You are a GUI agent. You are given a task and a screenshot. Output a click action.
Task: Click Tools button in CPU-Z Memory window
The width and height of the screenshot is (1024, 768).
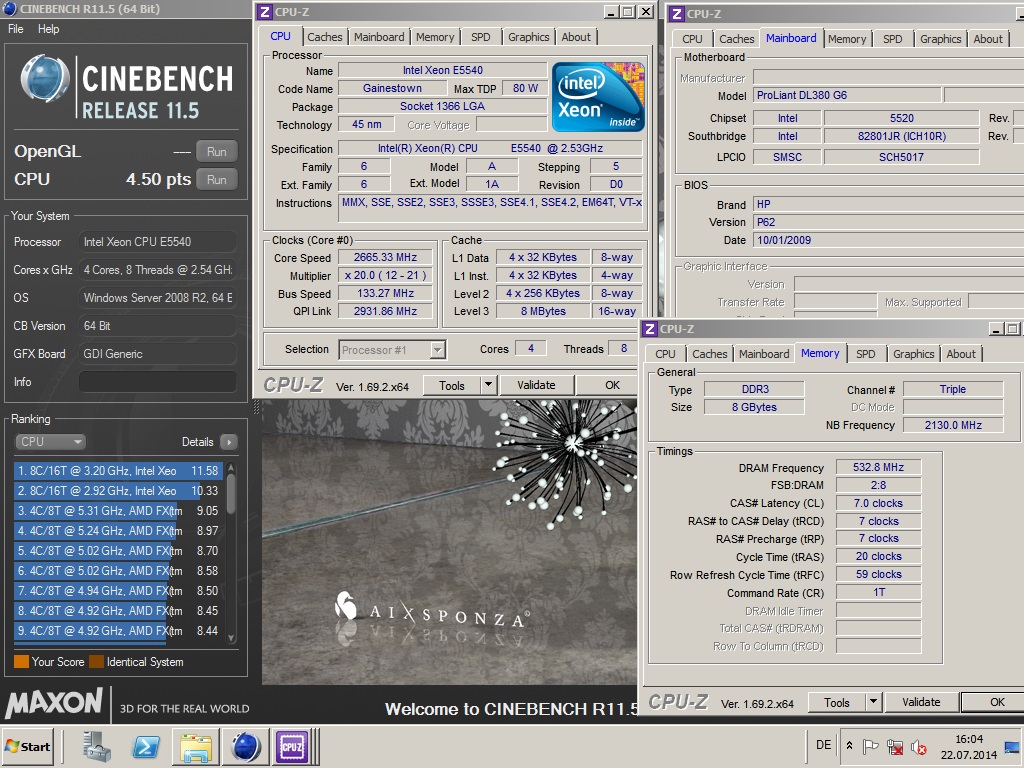coord(837,702)
